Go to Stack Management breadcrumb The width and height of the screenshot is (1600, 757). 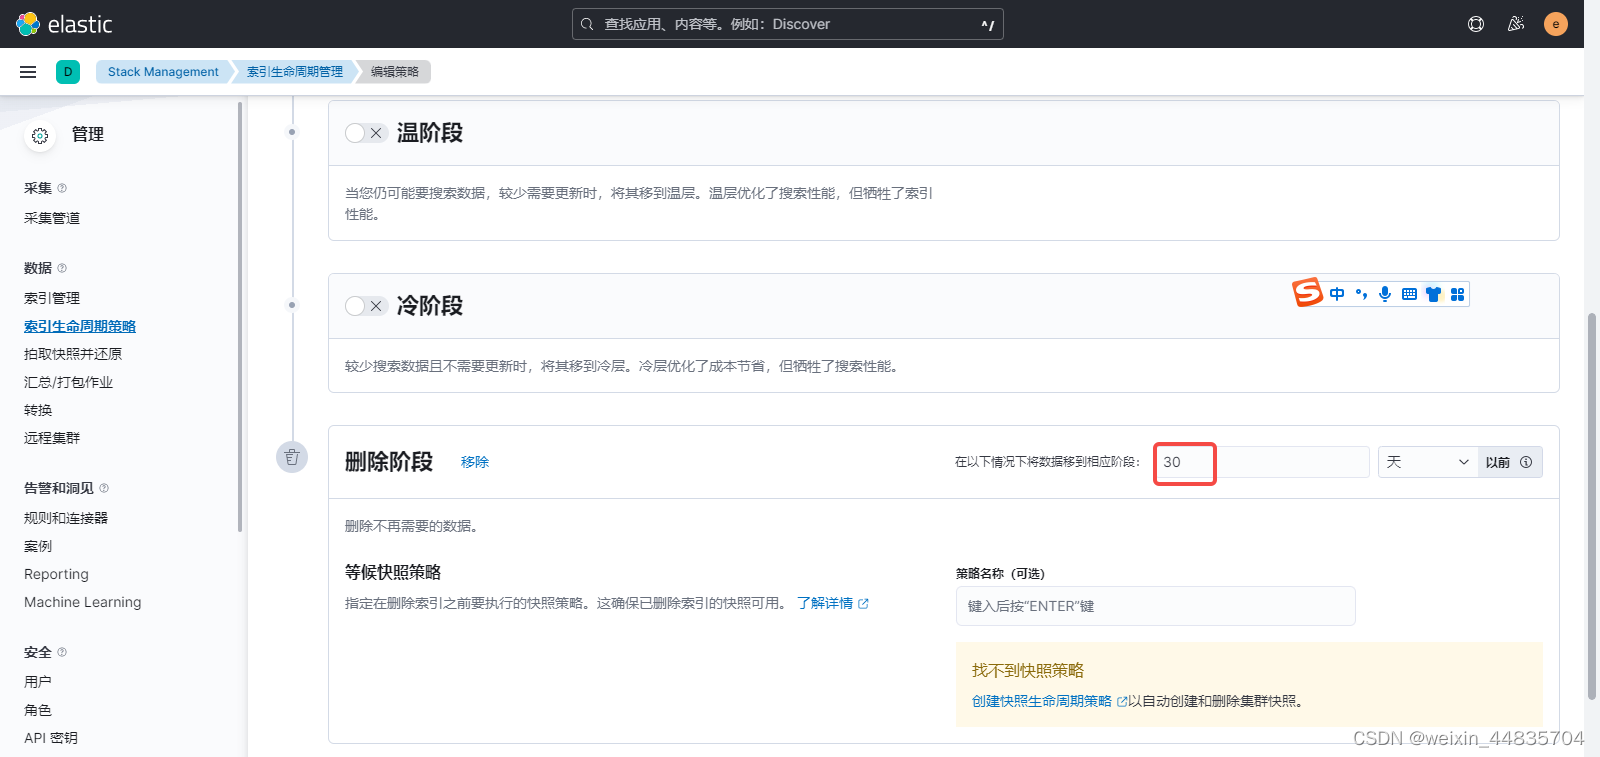[x=163, y=72]
